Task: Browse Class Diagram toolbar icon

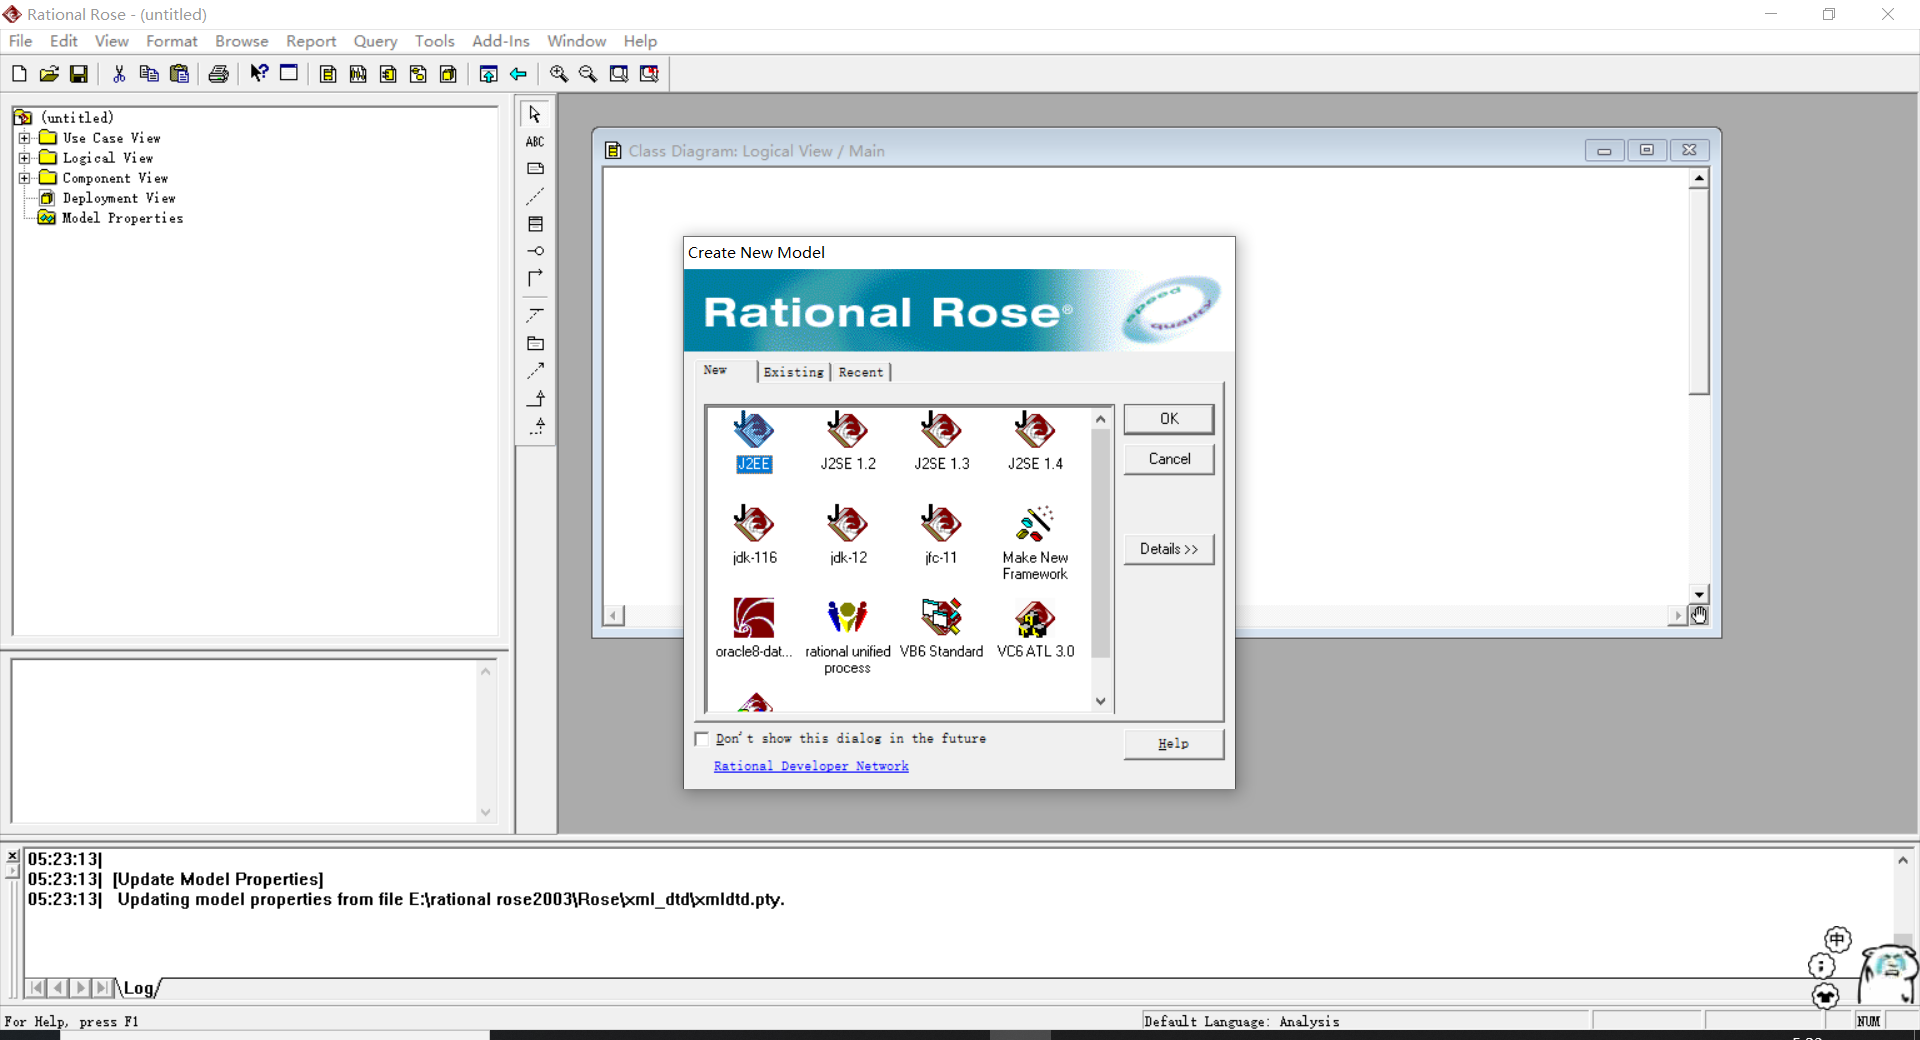Action: pyautogui.click(x=328, y=74)
